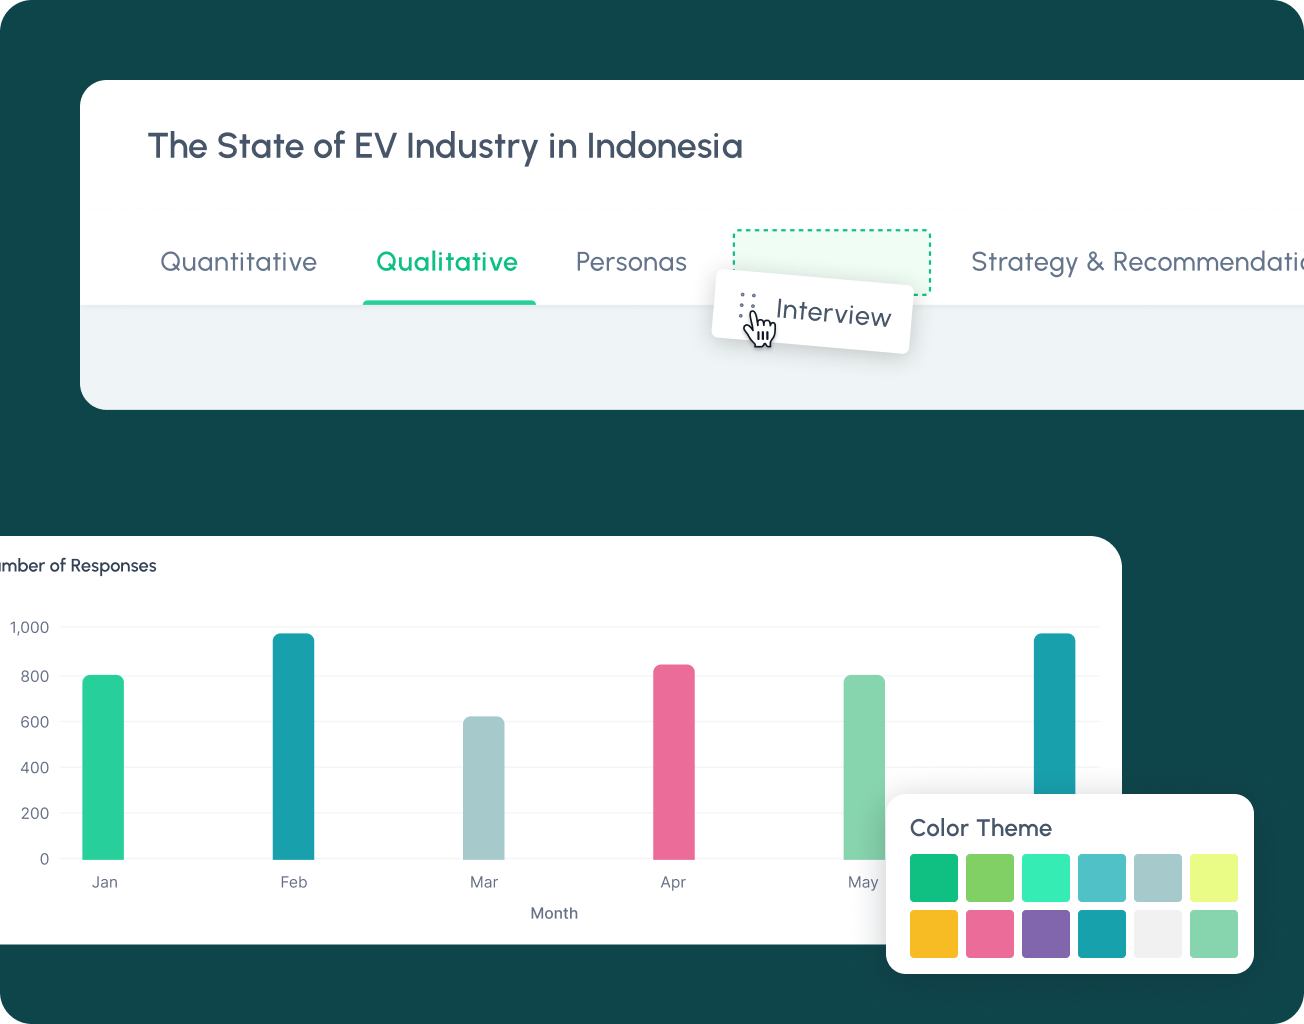Image resolution: width=1304 pixels, height=1024 pixels.
Task: Choose the lime green swatch
Action: [x=990, y=878]
